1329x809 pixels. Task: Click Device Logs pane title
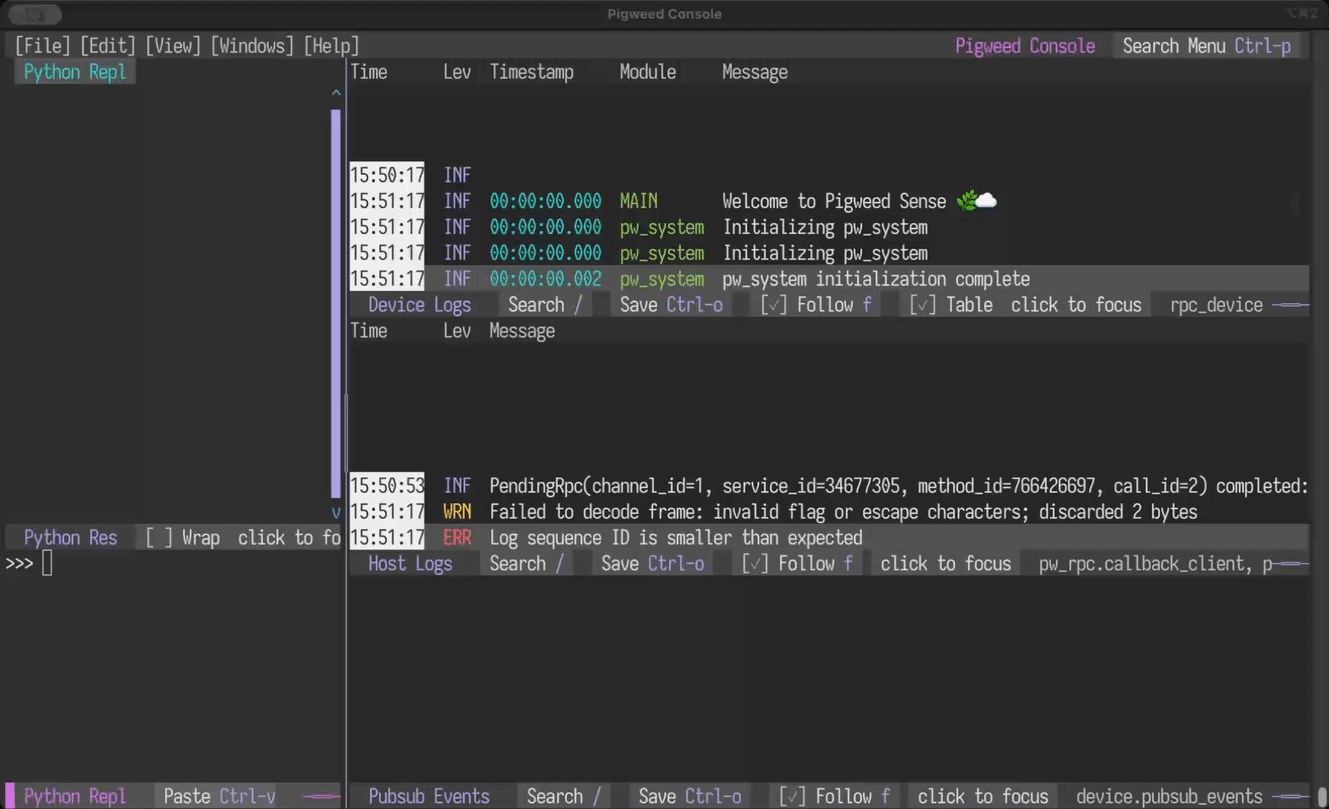point(419,305)
